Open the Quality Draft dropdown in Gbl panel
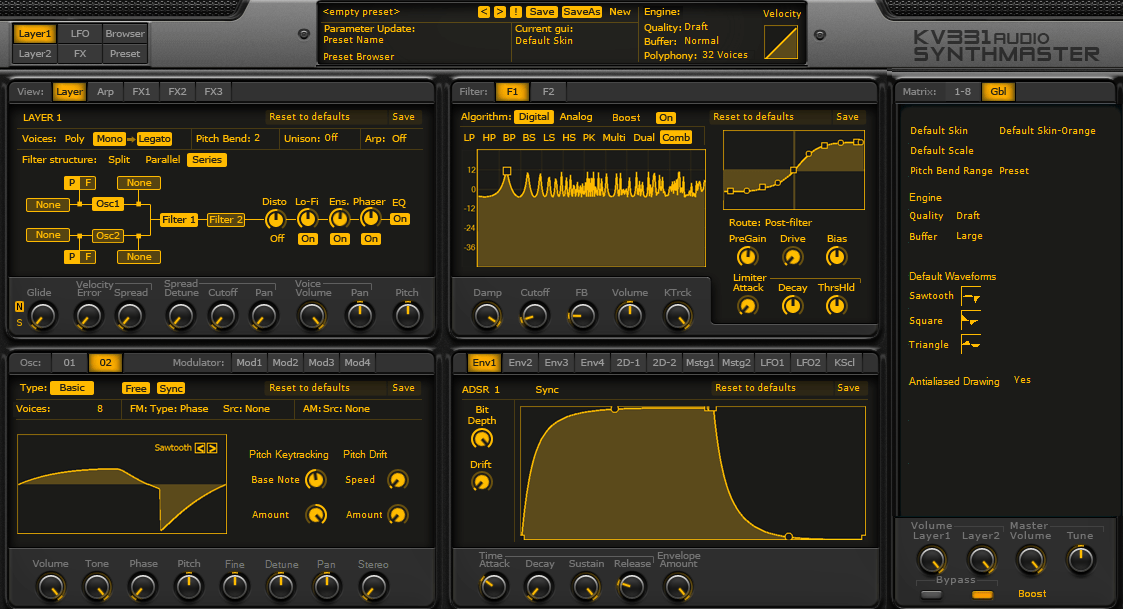1123x609 pixels. (968, 216)
